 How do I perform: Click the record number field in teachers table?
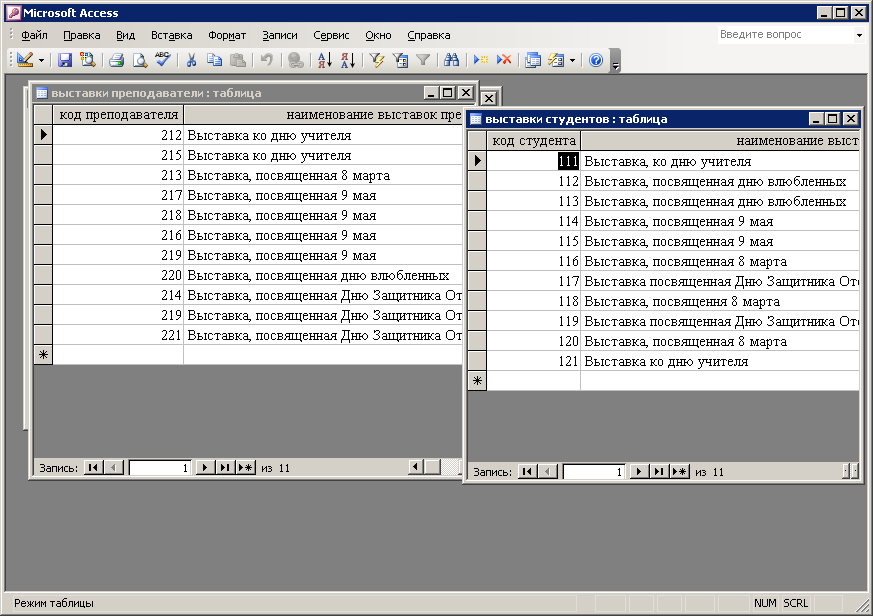coord(160,468)
